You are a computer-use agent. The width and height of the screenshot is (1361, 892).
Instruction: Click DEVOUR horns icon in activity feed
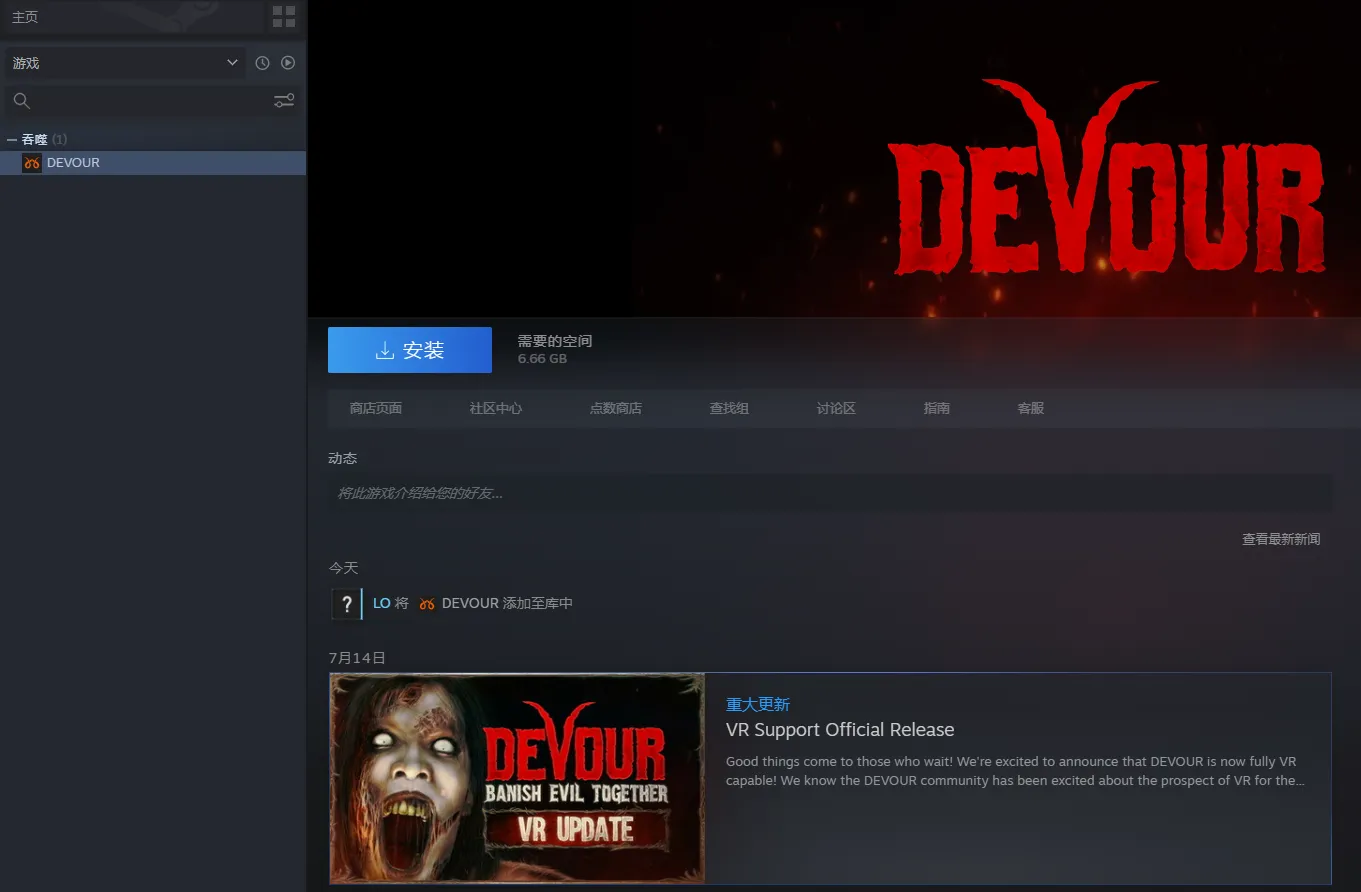pyautogui.click(x=427, y=604)
